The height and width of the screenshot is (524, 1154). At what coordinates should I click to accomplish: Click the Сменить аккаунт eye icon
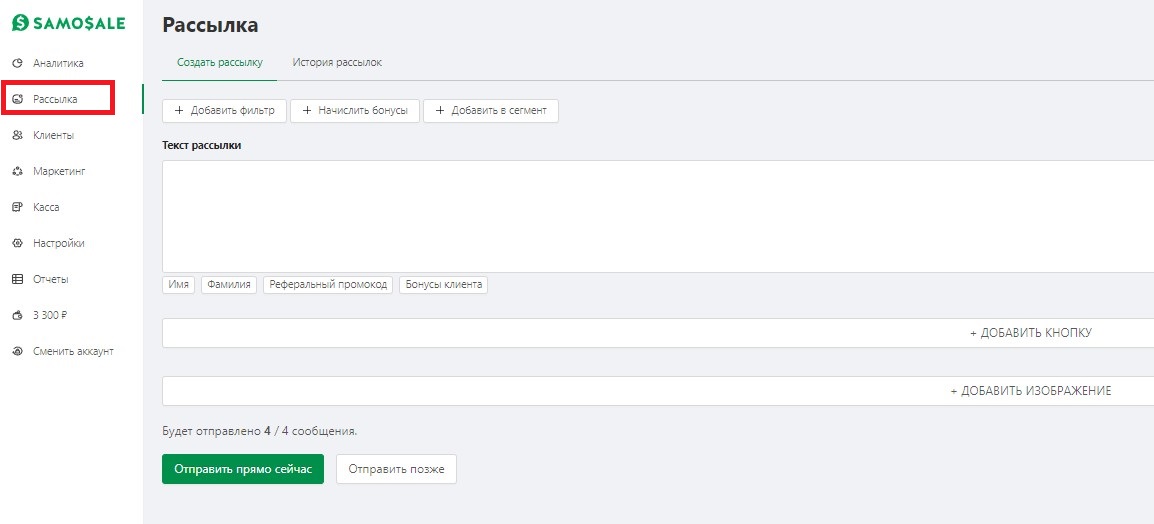tap(18, 352)
